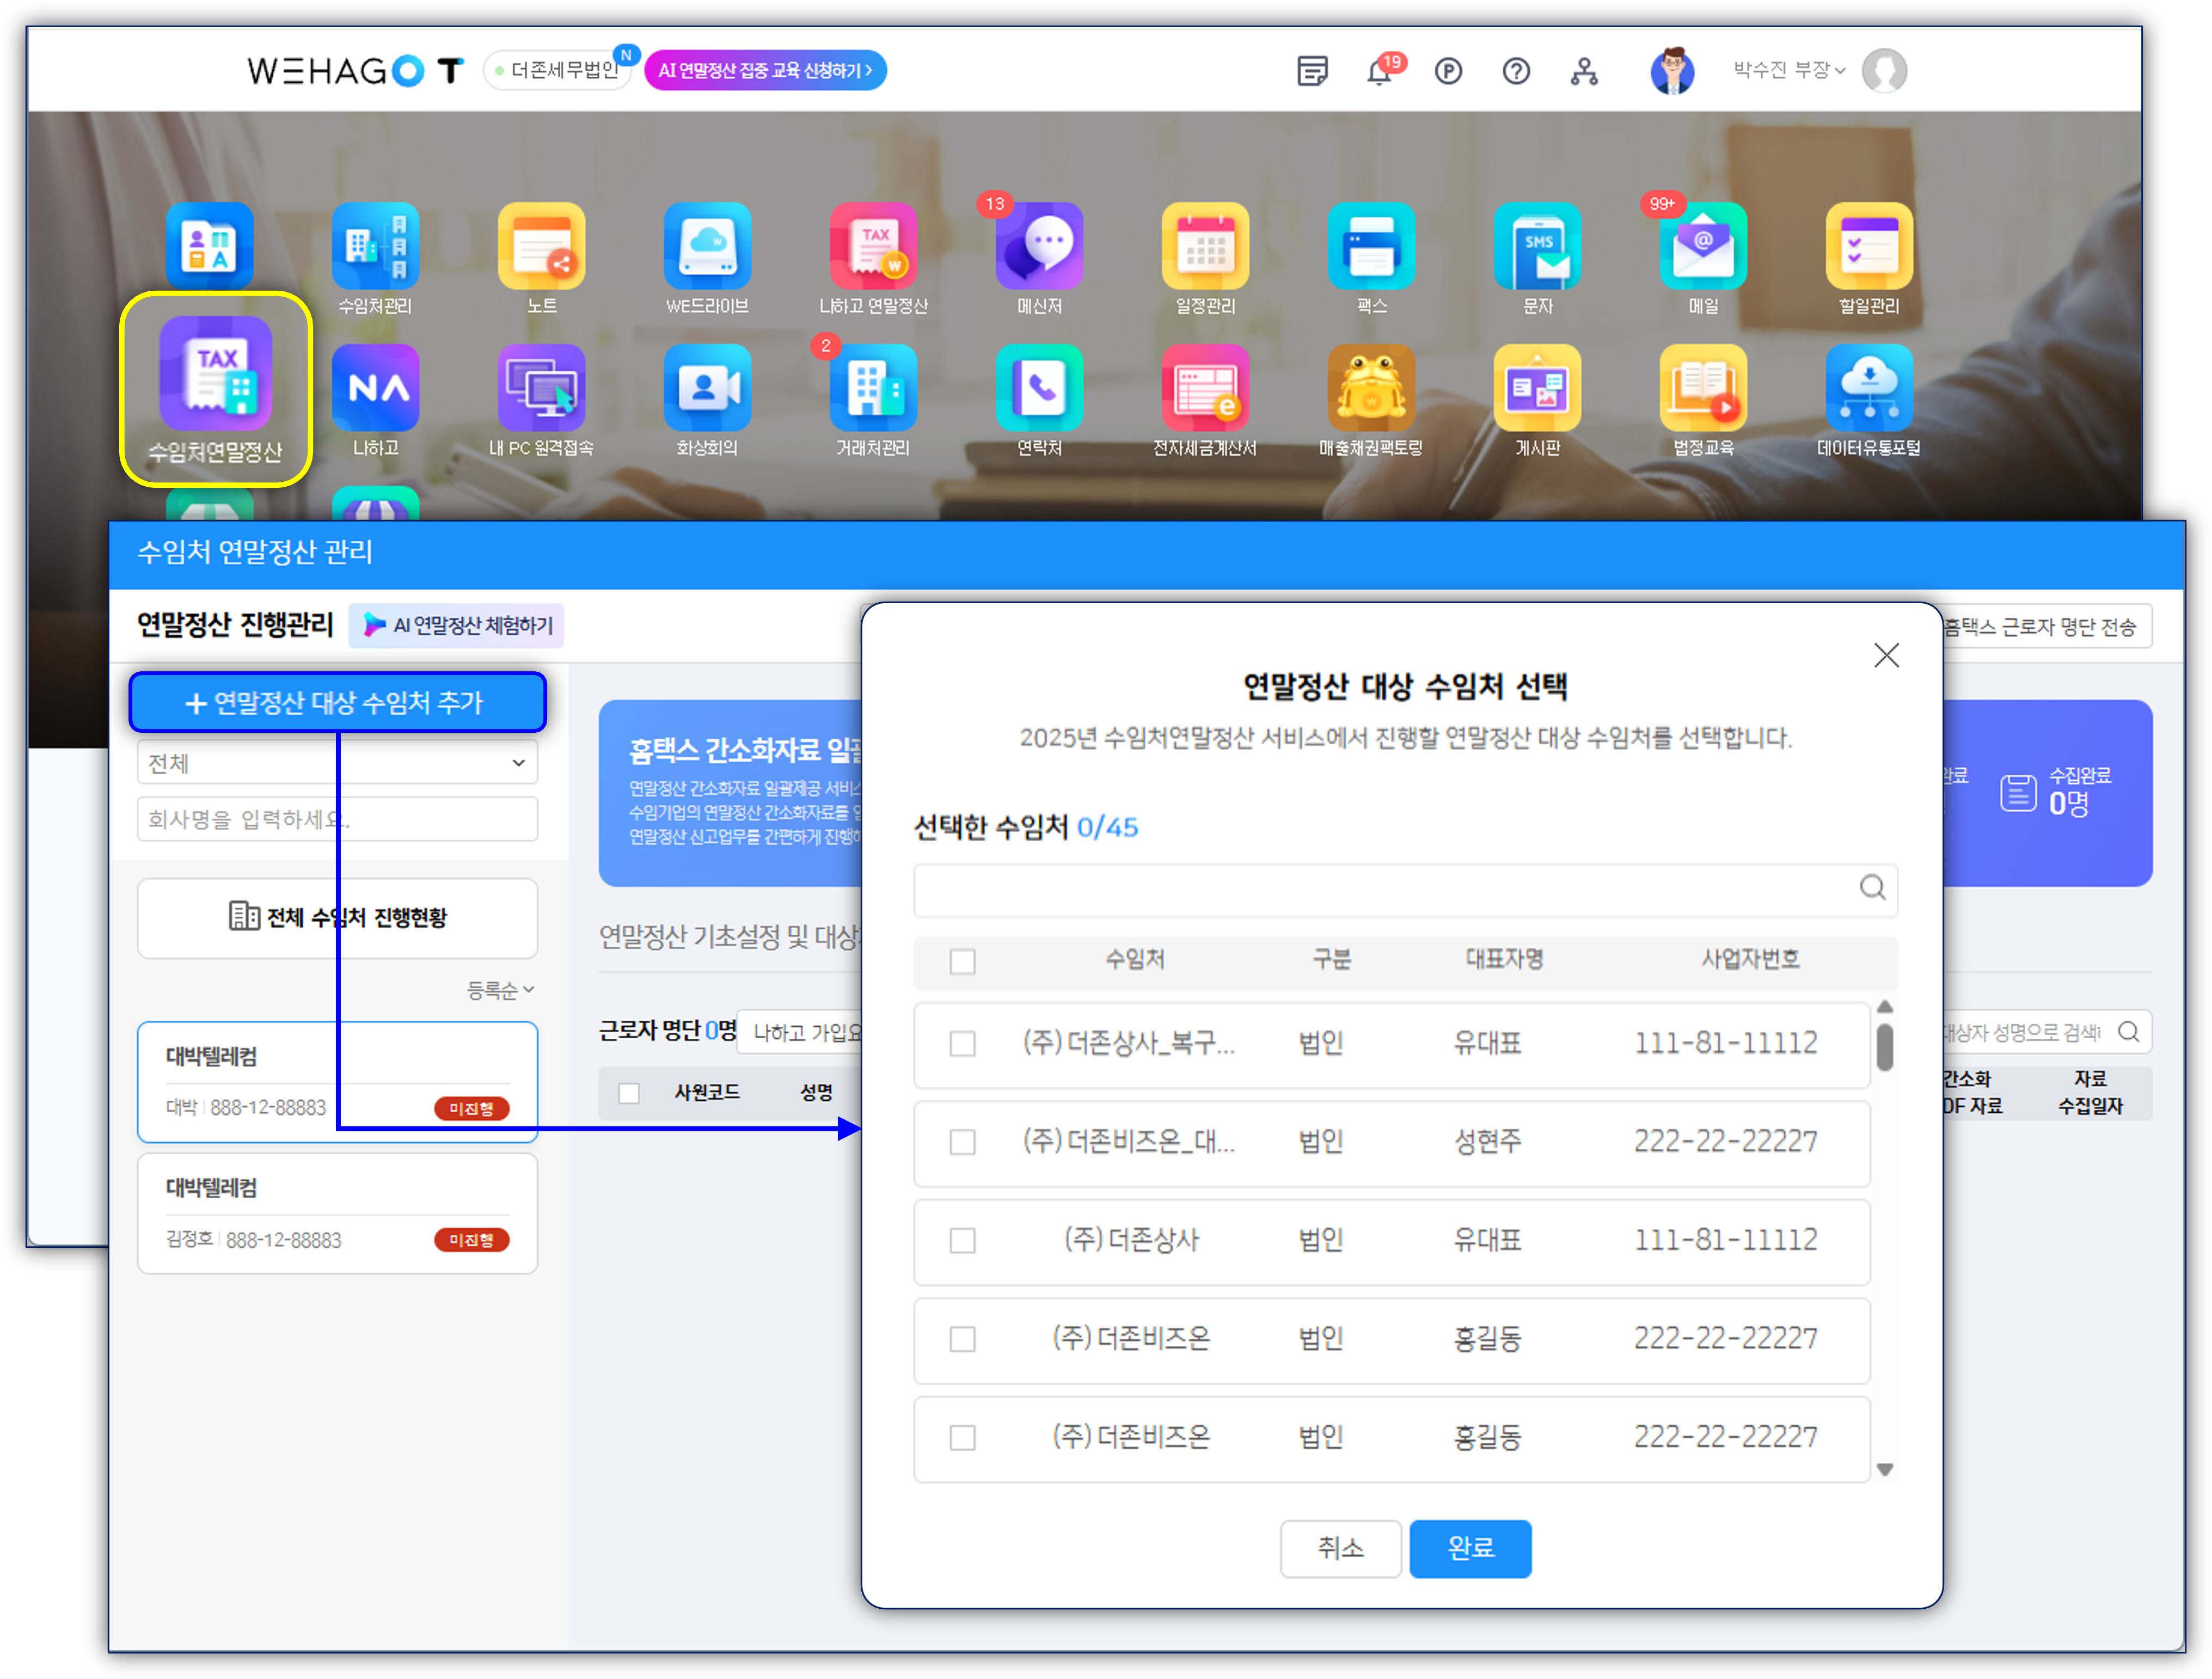Close the 연말정산 대상 수임처 선택 dialog

pyautogui.click(x=1886, y=655)
